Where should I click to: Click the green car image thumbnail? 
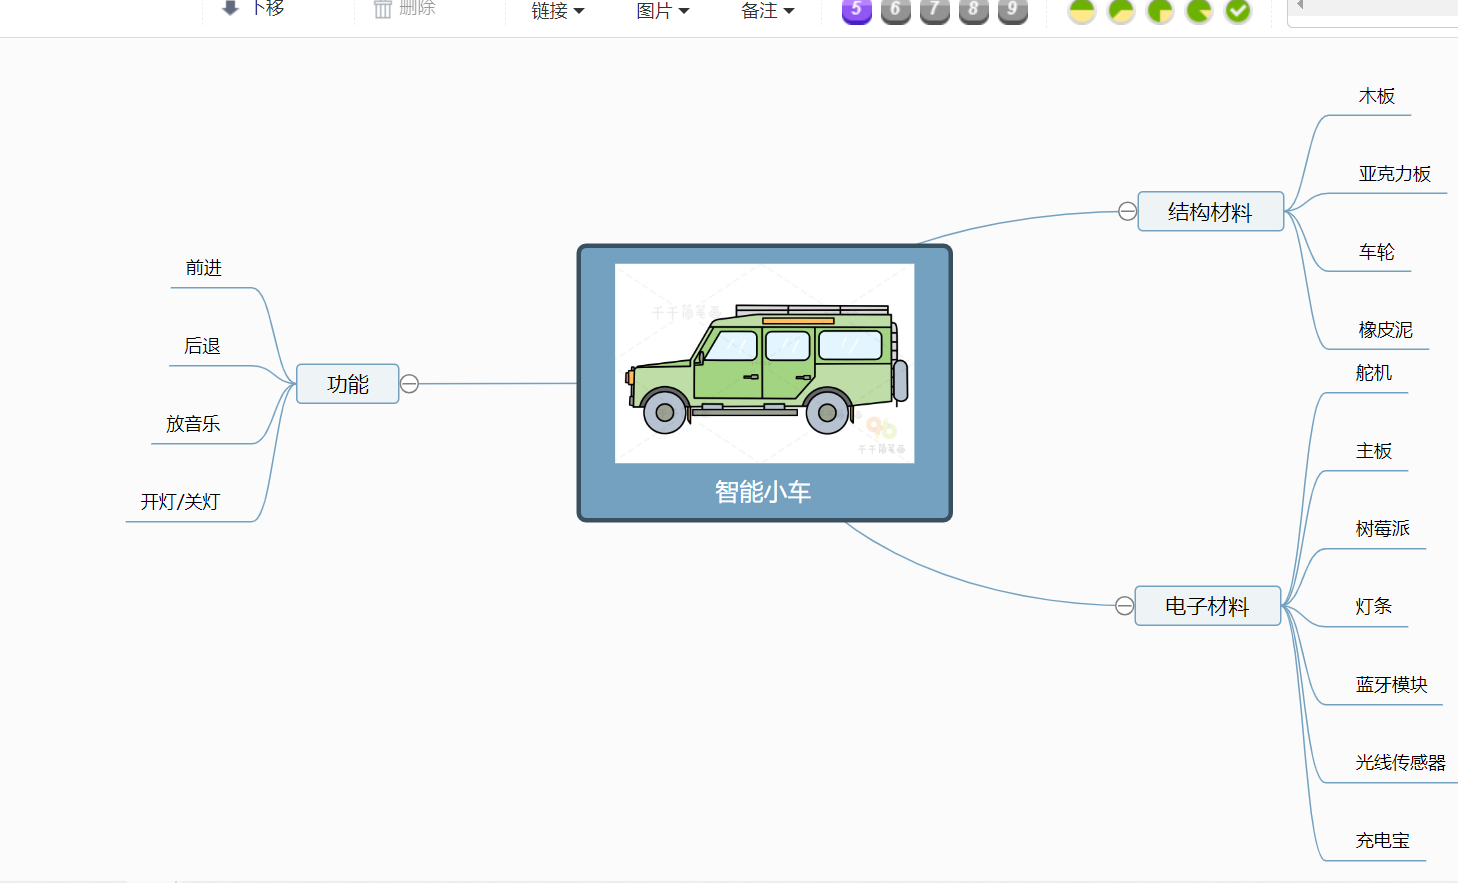point(765,363)
